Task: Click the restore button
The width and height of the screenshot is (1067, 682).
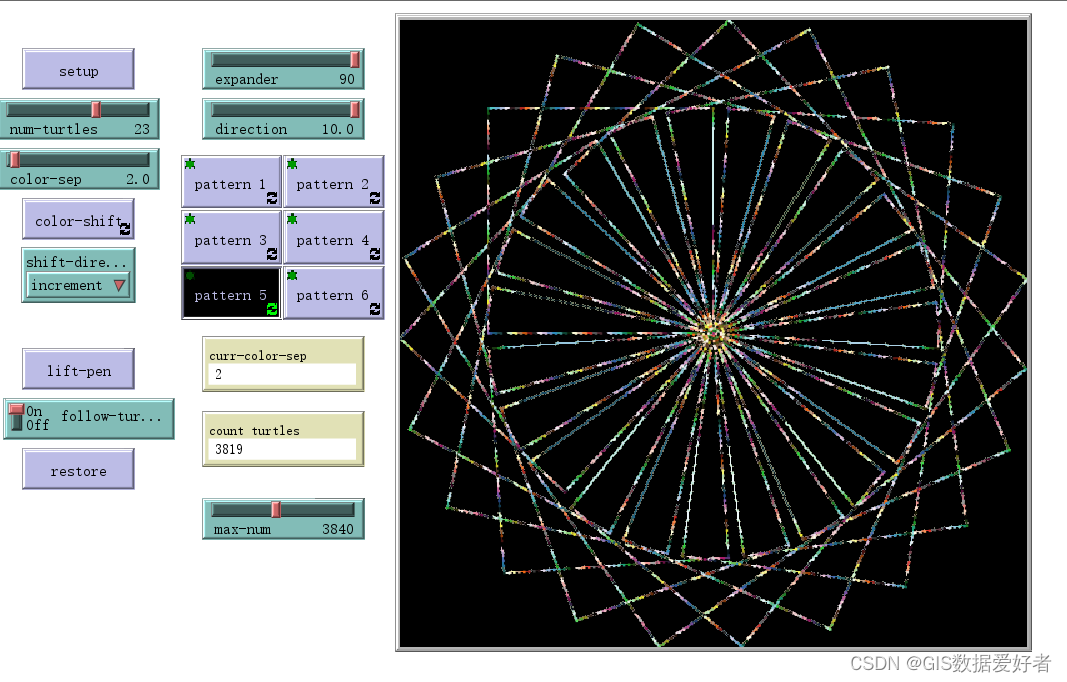Action: (x=78, y=469)
